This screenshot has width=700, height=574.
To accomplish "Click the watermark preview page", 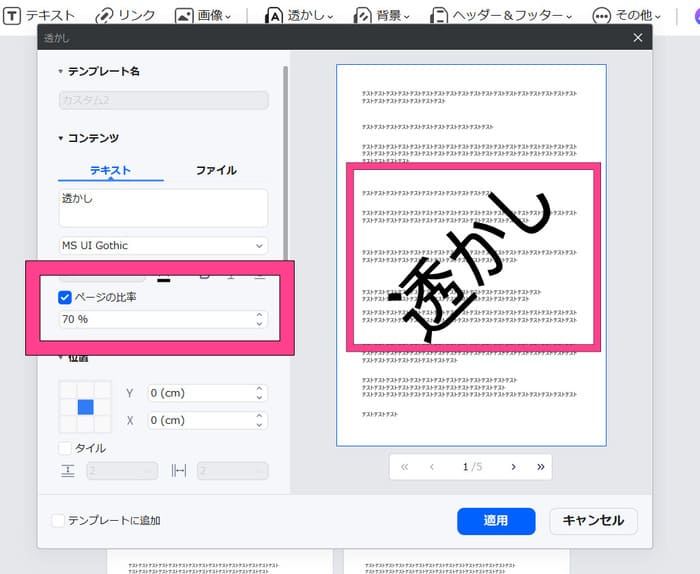I will point(471,255).
